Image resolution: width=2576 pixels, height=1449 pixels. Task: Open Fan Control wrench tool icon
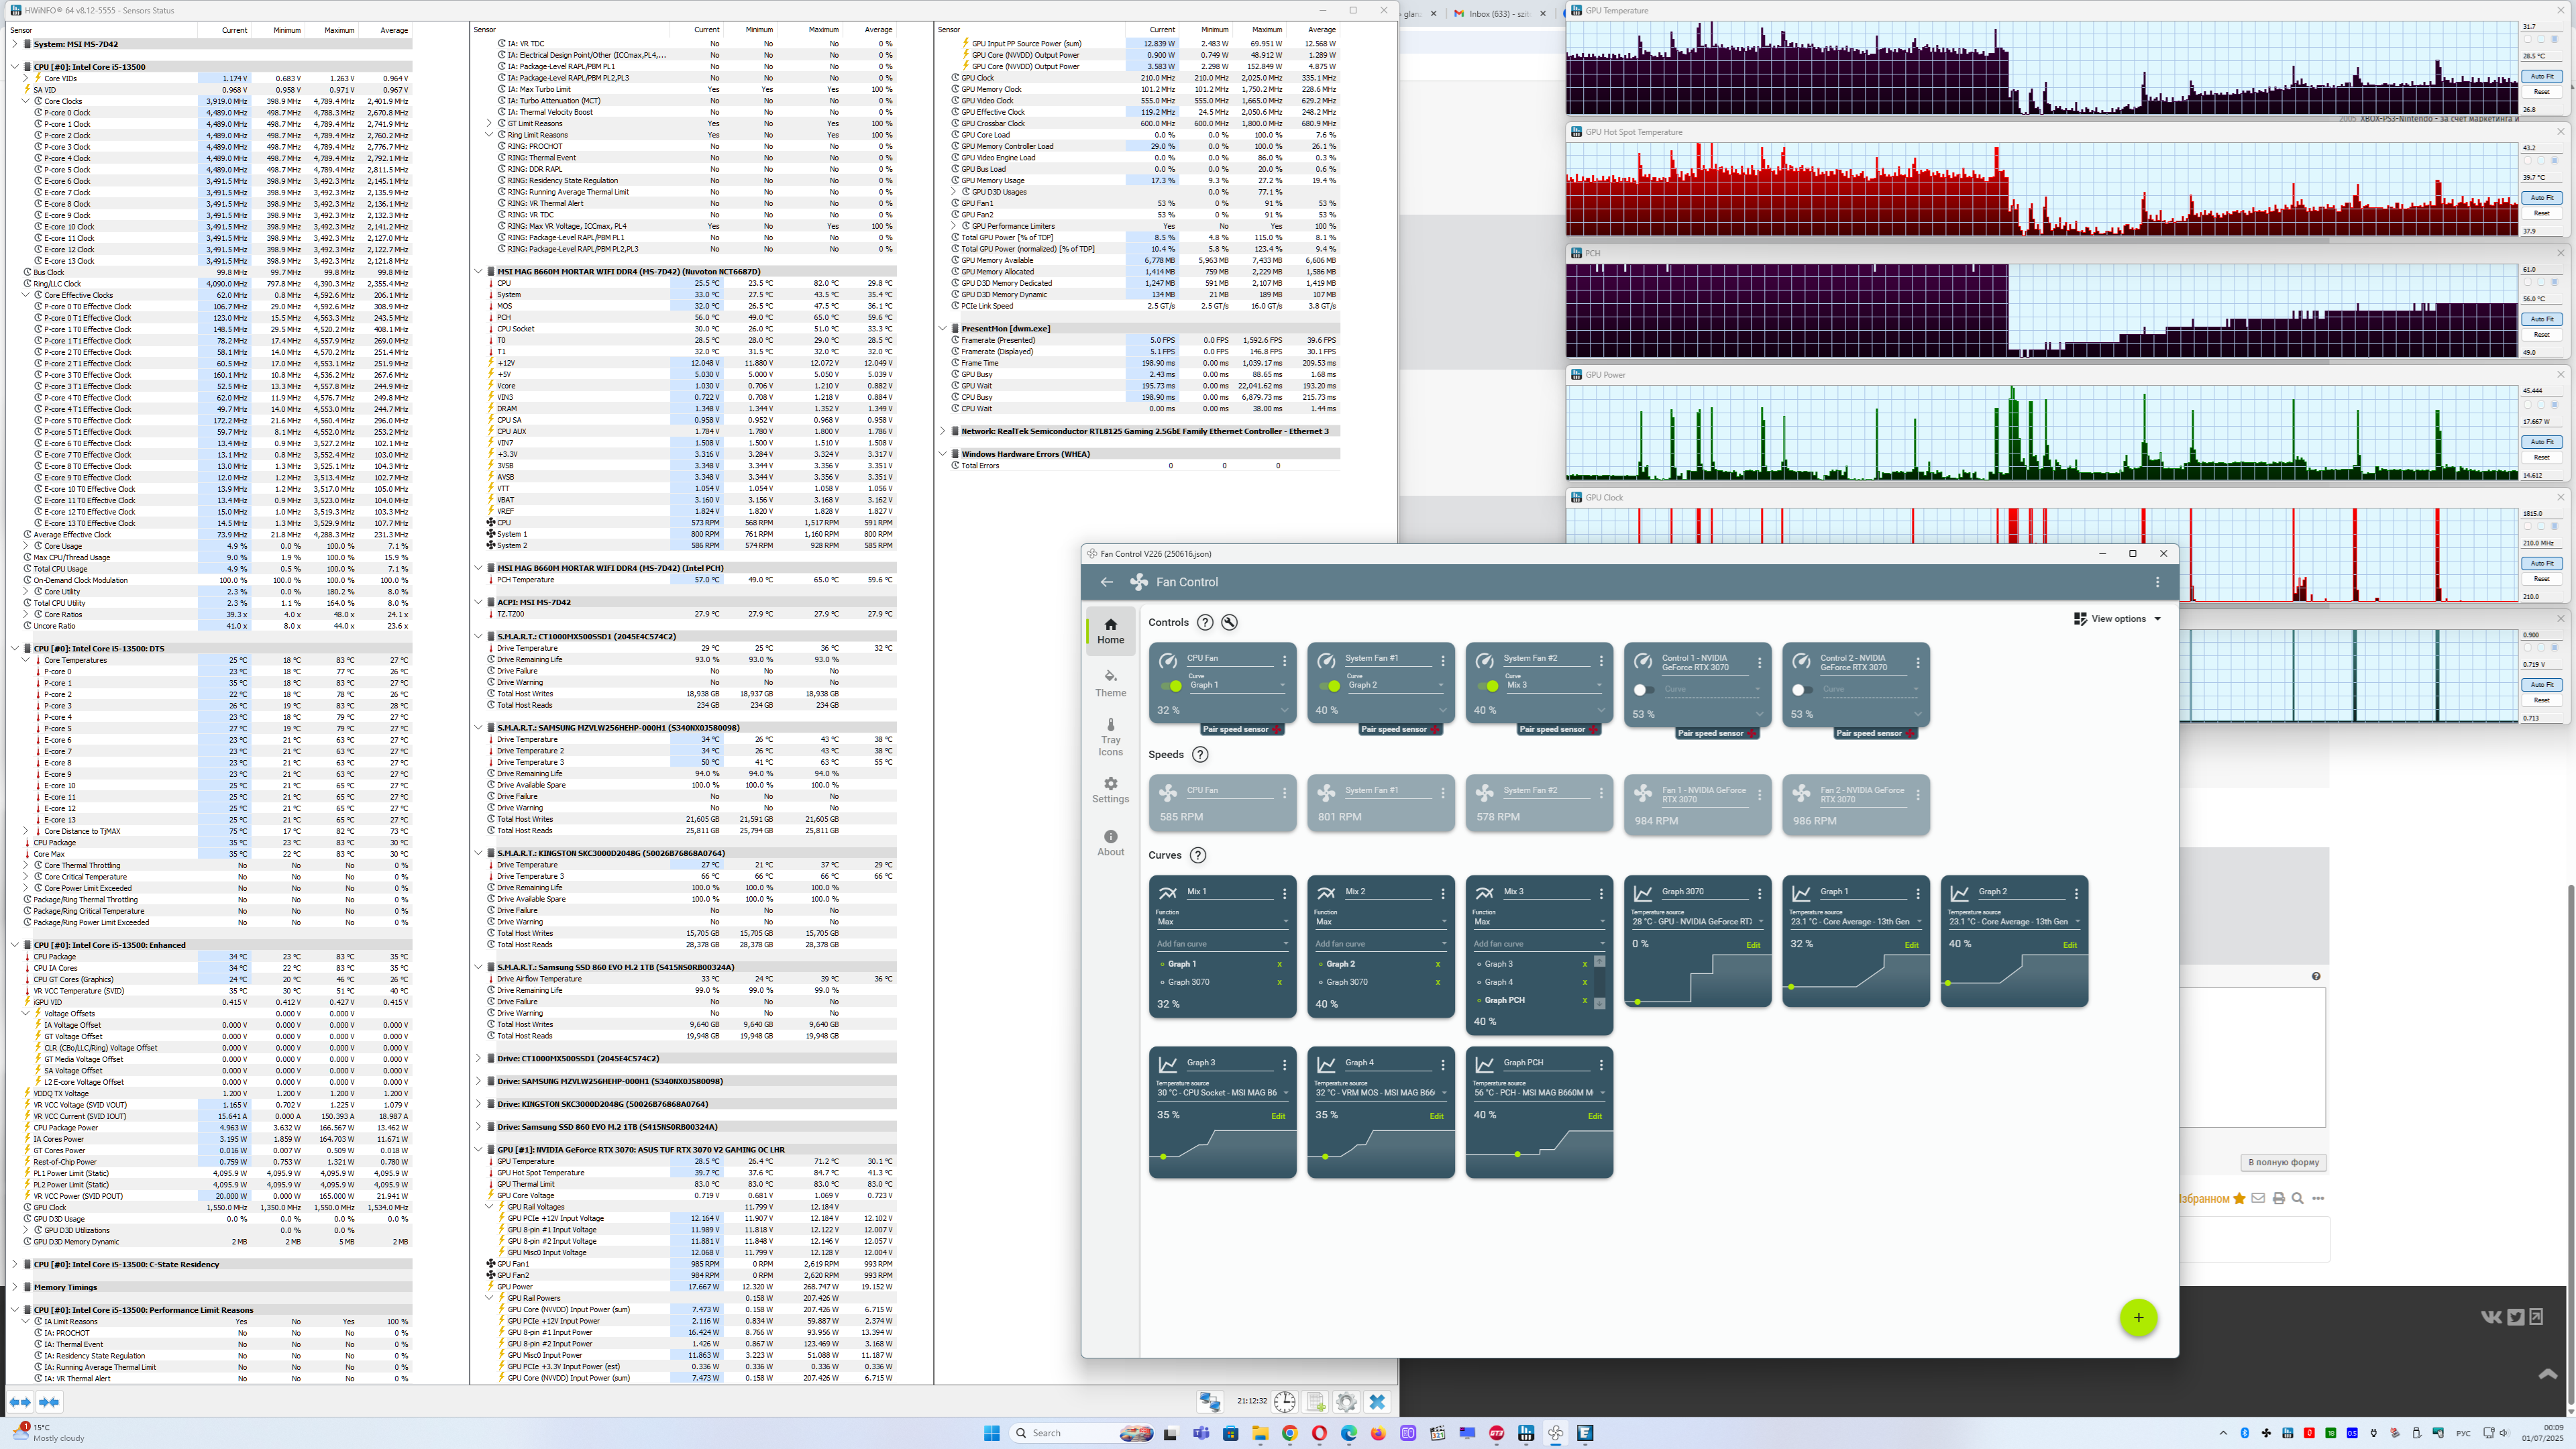pos(1229,622)
